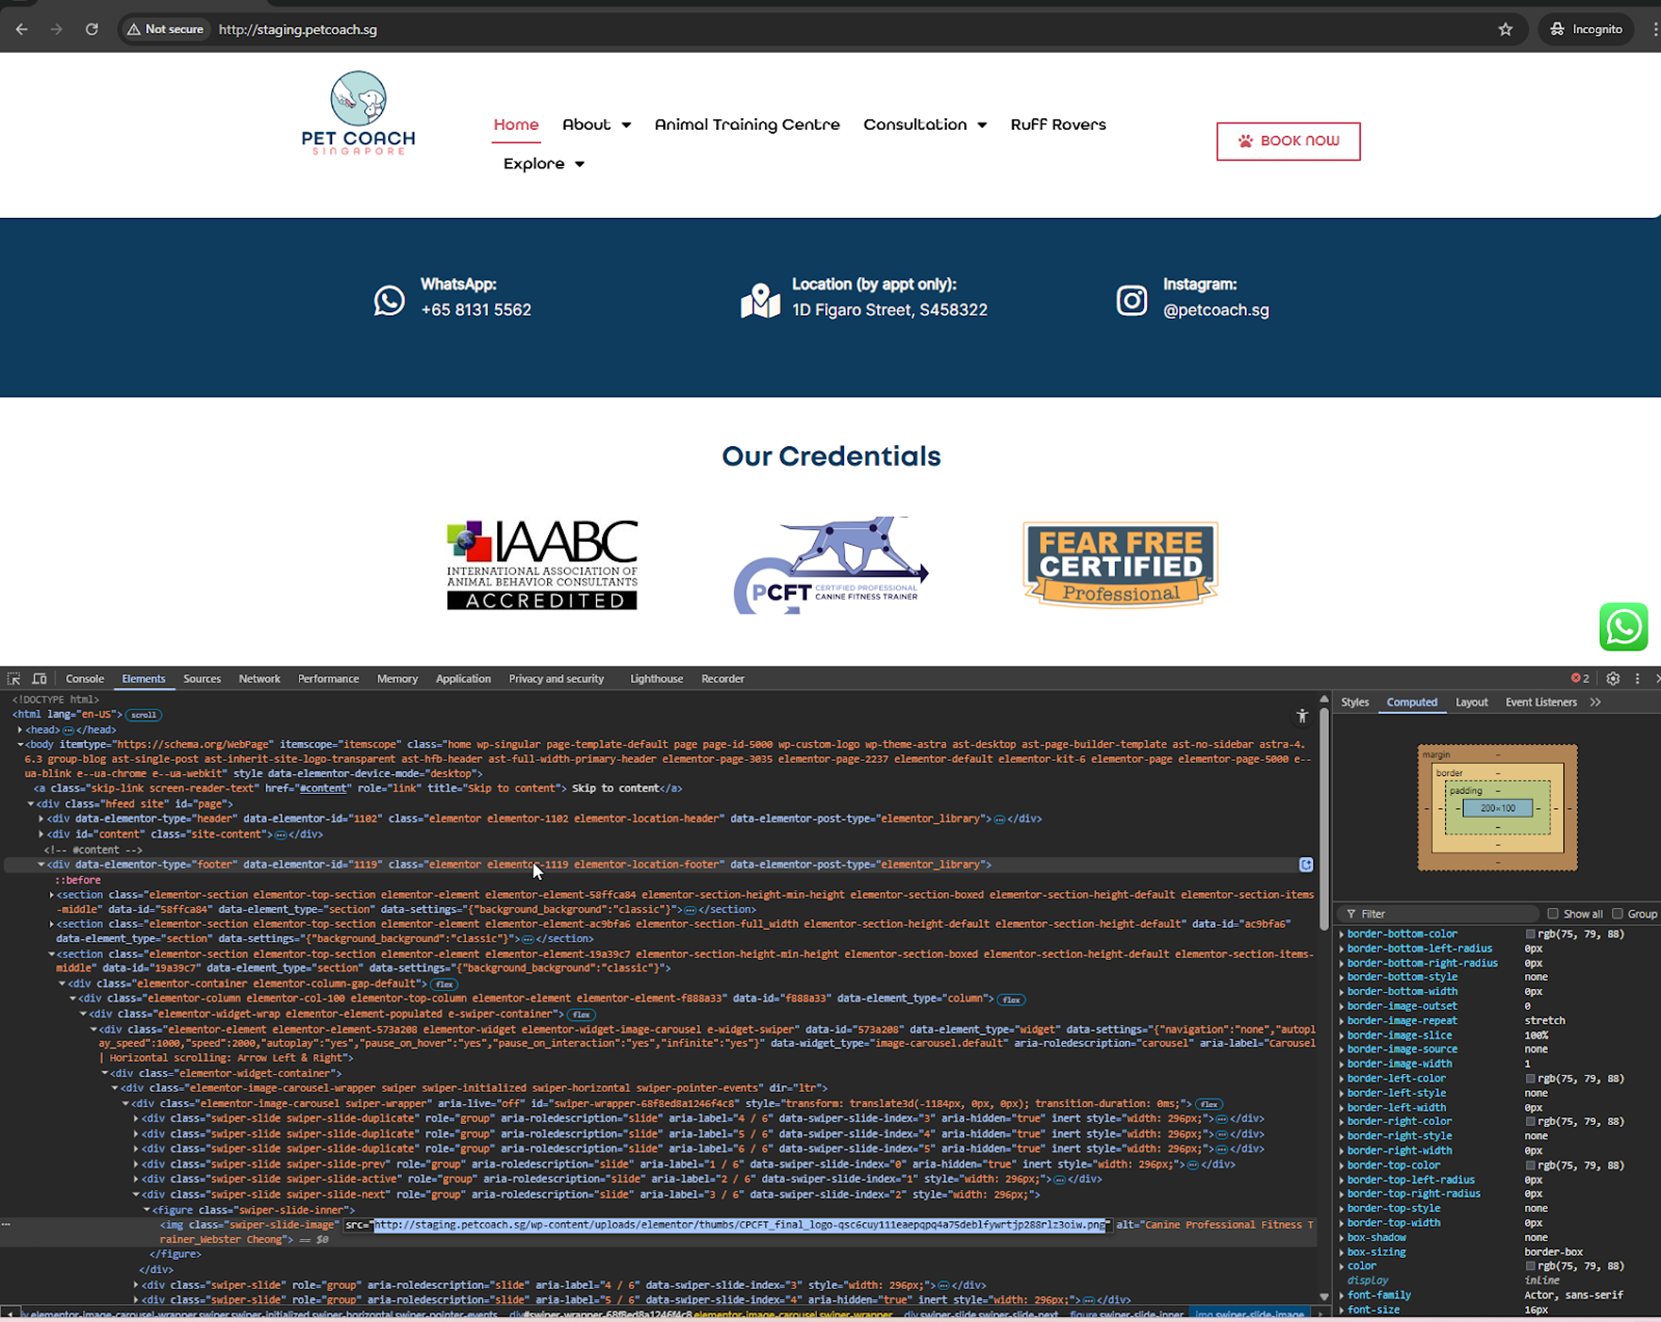The height and width of the screenshot is (1322, 1661).
Task: Click the red error count badge
Action: coord(1580,678)
